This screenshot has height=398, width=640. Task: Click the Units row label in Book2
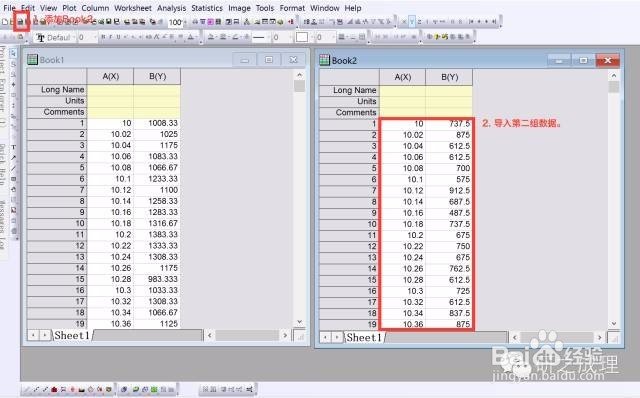pos(349,101)
